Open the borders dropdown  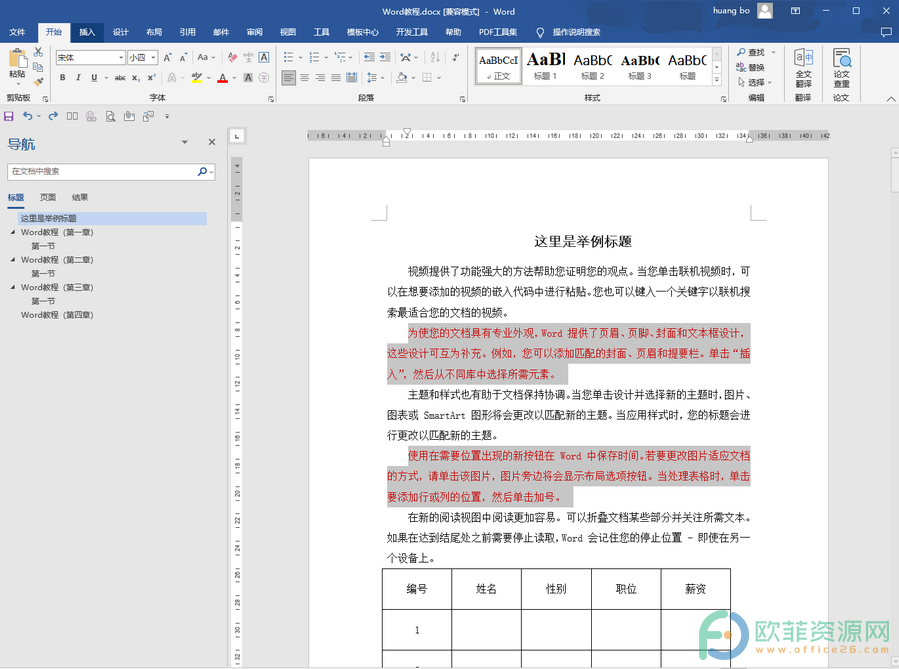pyautogui.click(x=439, y=77)
